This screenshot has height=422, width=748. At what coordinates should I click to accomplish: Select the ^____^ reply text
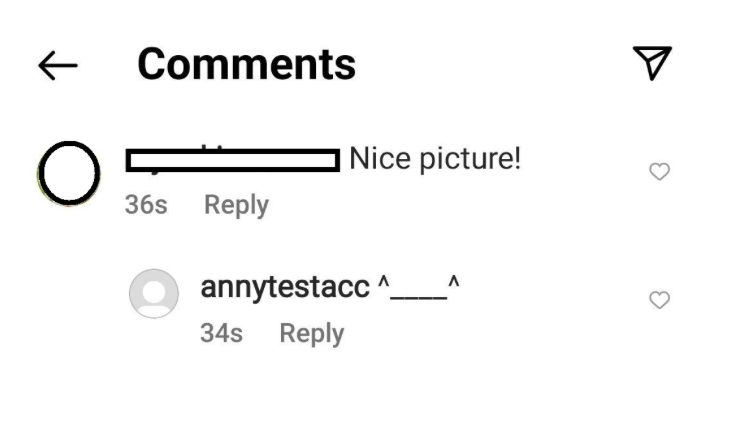click(419, 287)
